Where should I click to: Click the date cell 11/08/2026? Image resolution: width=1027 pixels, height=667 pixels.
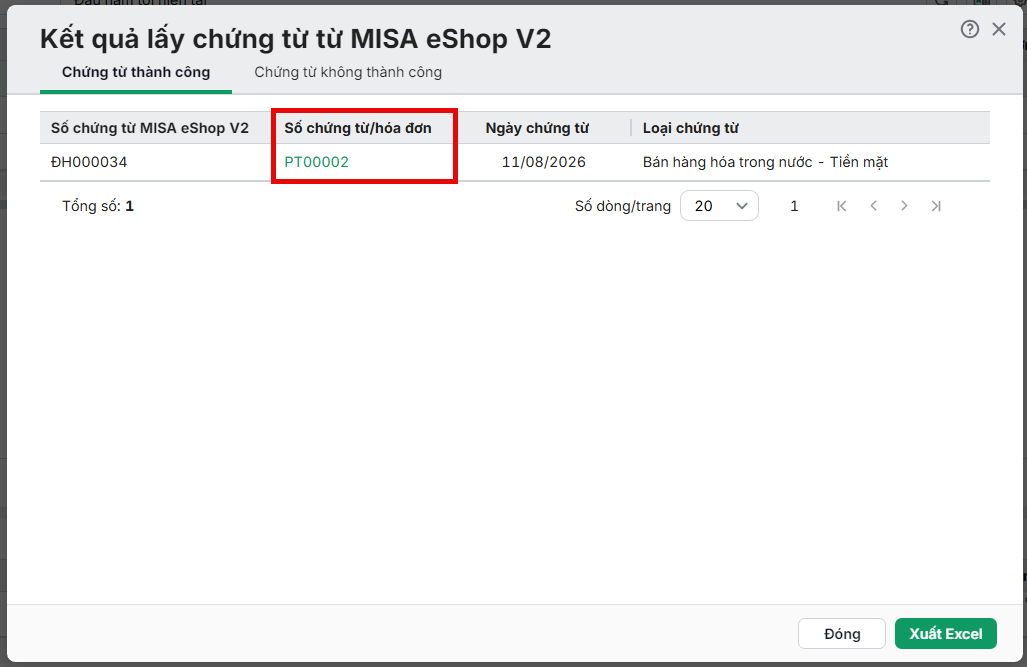tap(544, 162)
